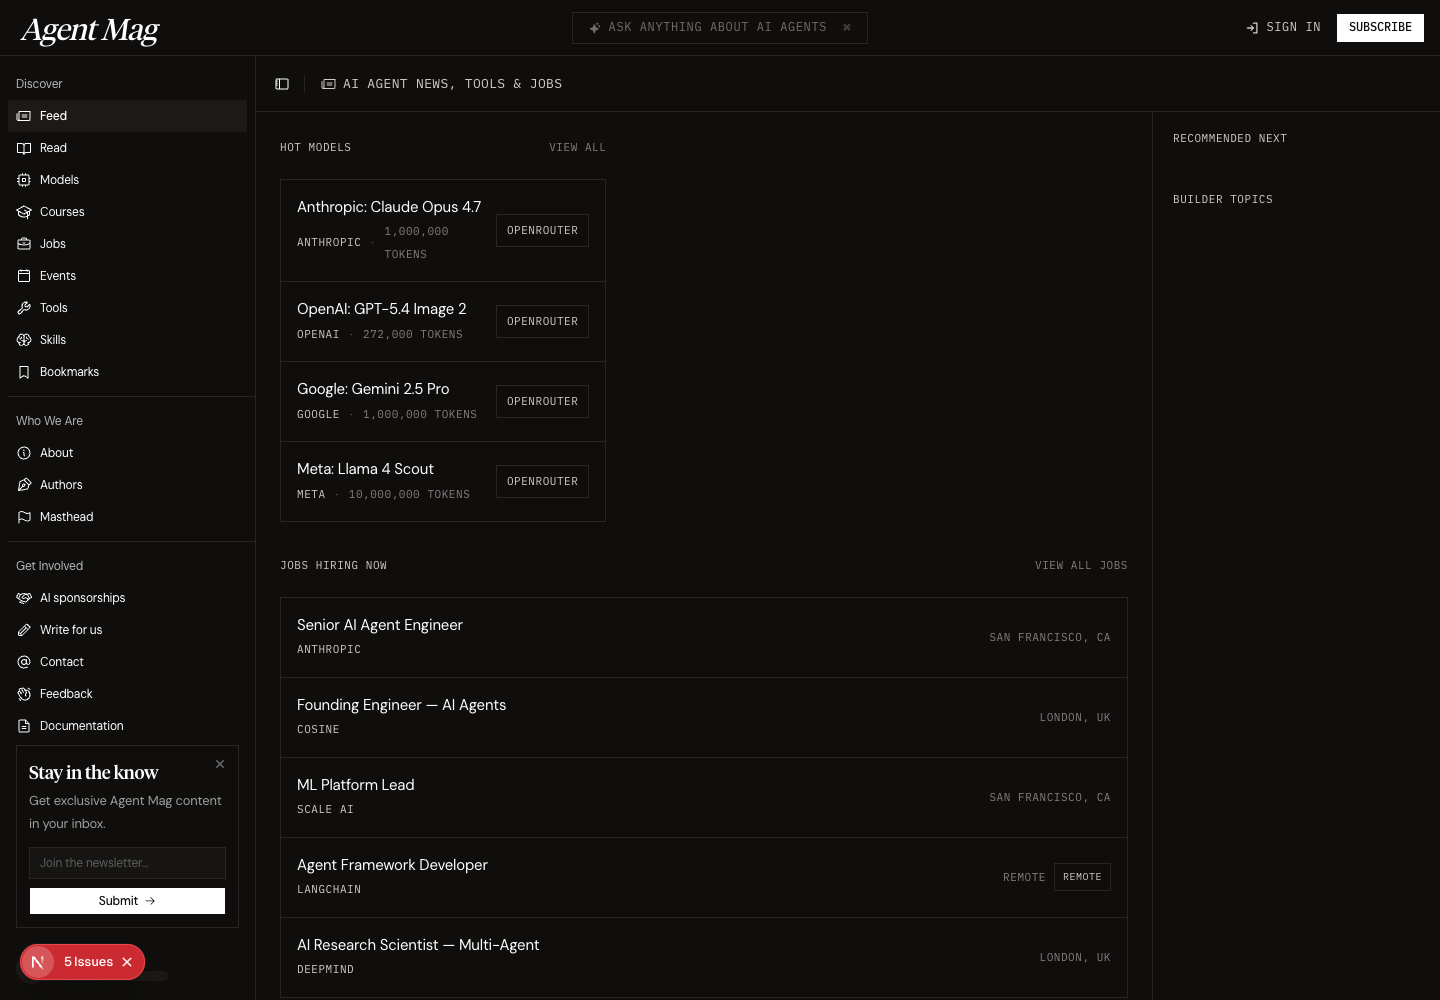Screen dimensions: 1440x1000
Task: Click the Subscribe button
Action: pyautogui.click(x=1380, y=28)
